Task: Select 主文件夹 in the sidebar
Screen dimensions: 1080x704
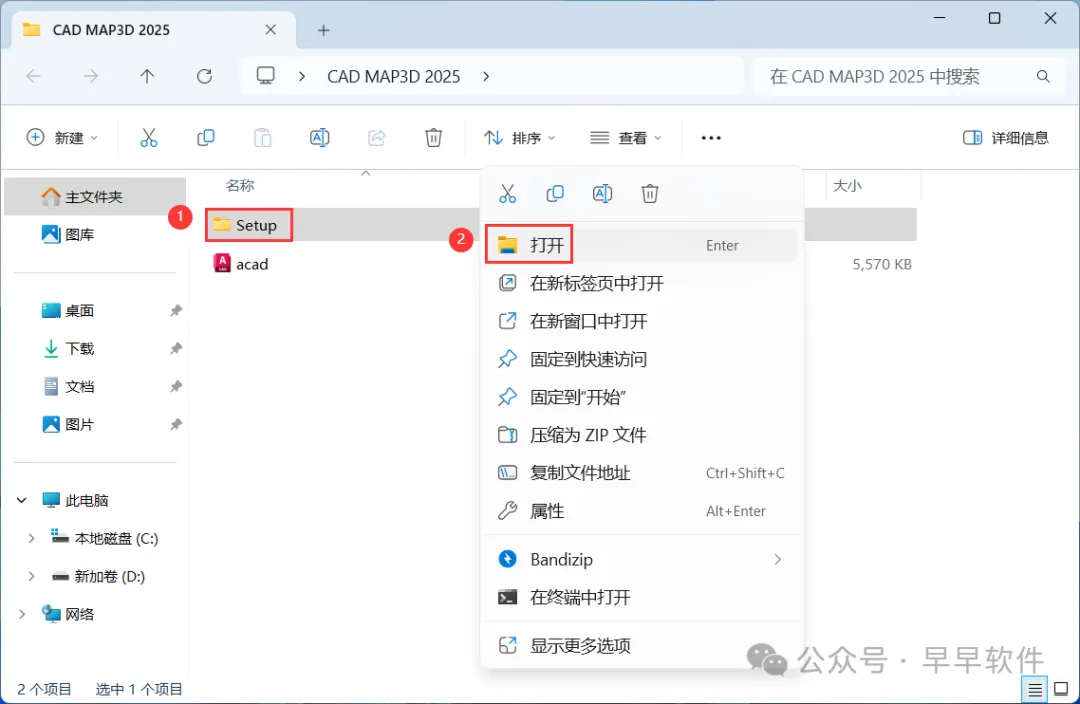Action: (95, 196)
